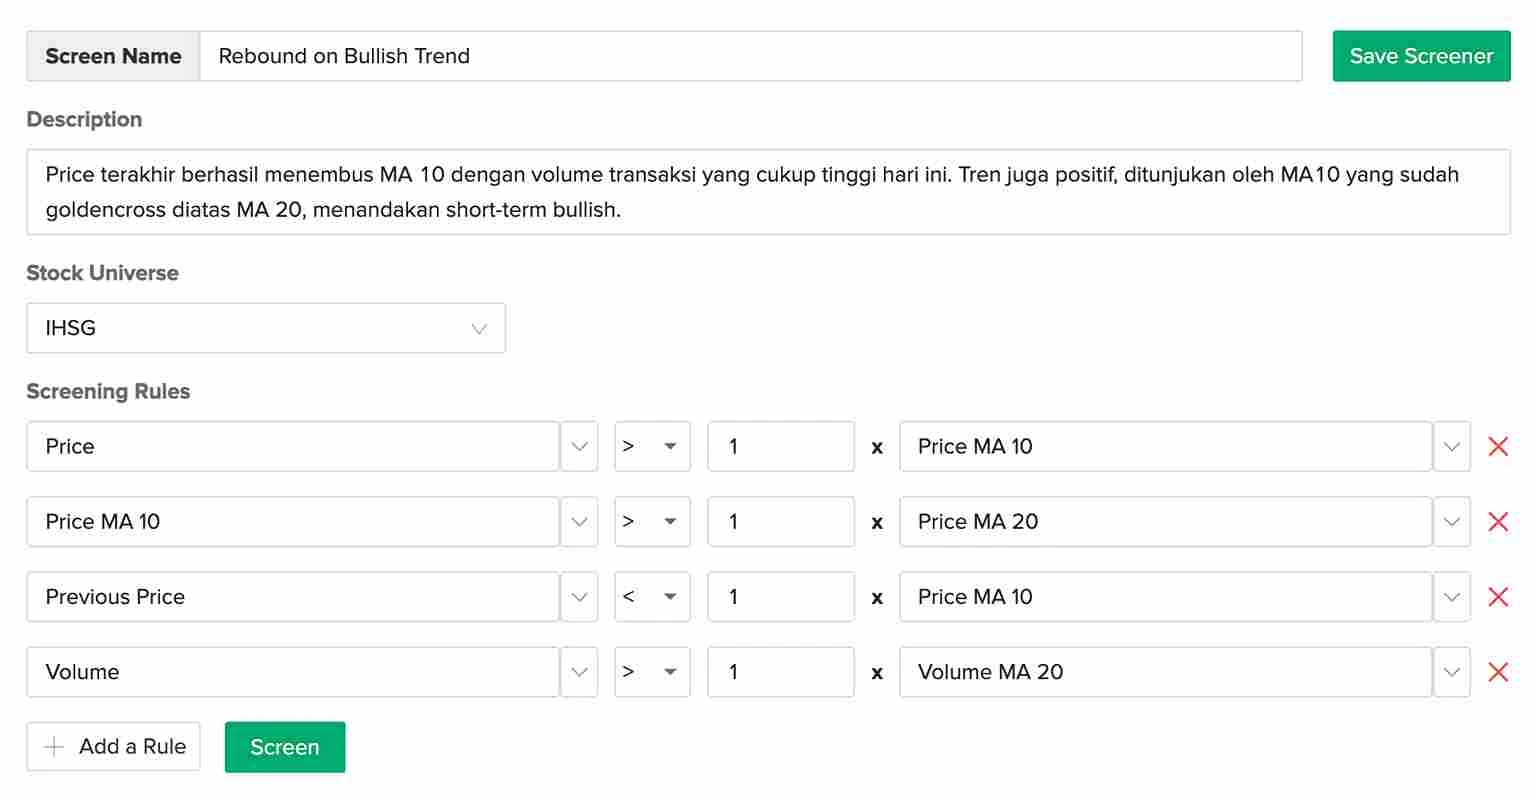Expand the Previous Price field chevron

579,597
